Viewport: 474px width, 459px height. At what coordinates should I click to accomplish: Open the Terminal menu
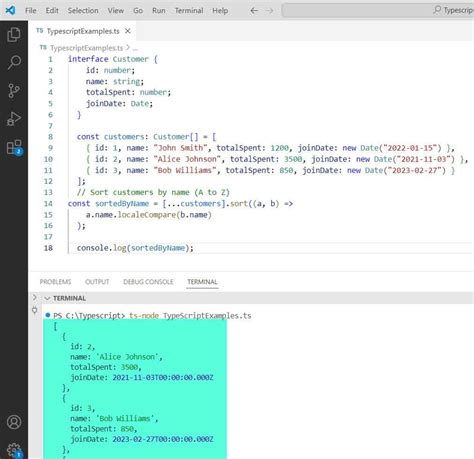(189, 11)
